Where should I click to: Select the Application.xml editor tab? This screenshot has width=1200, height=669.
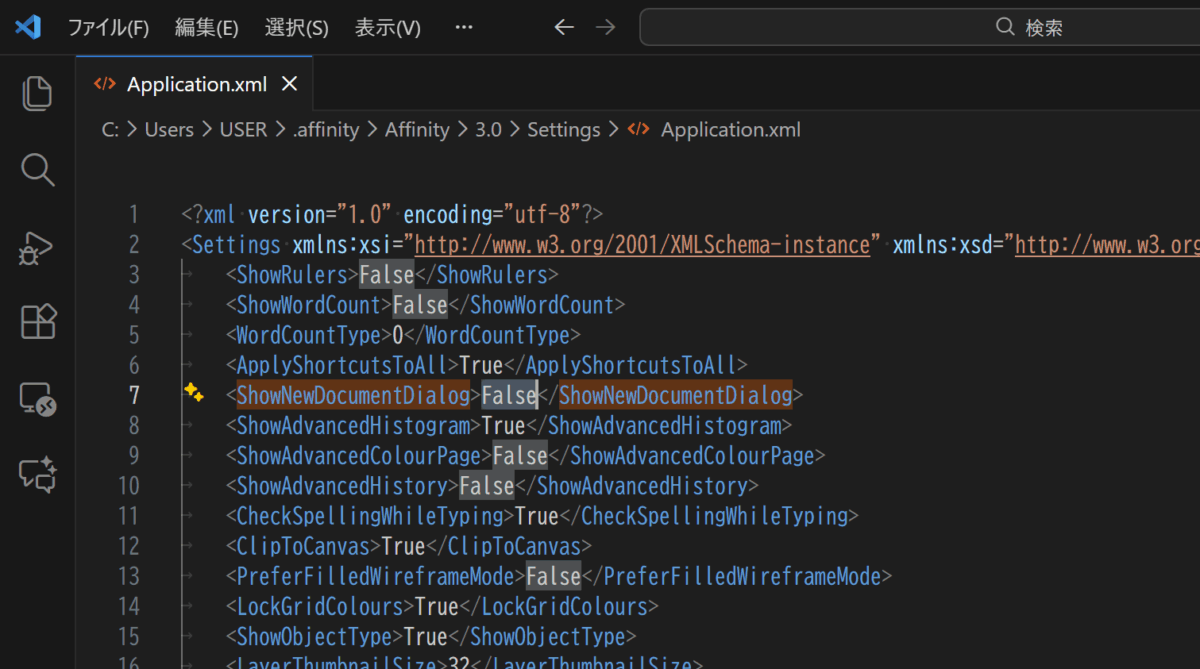pyautogui.click(x=196, y=85)
